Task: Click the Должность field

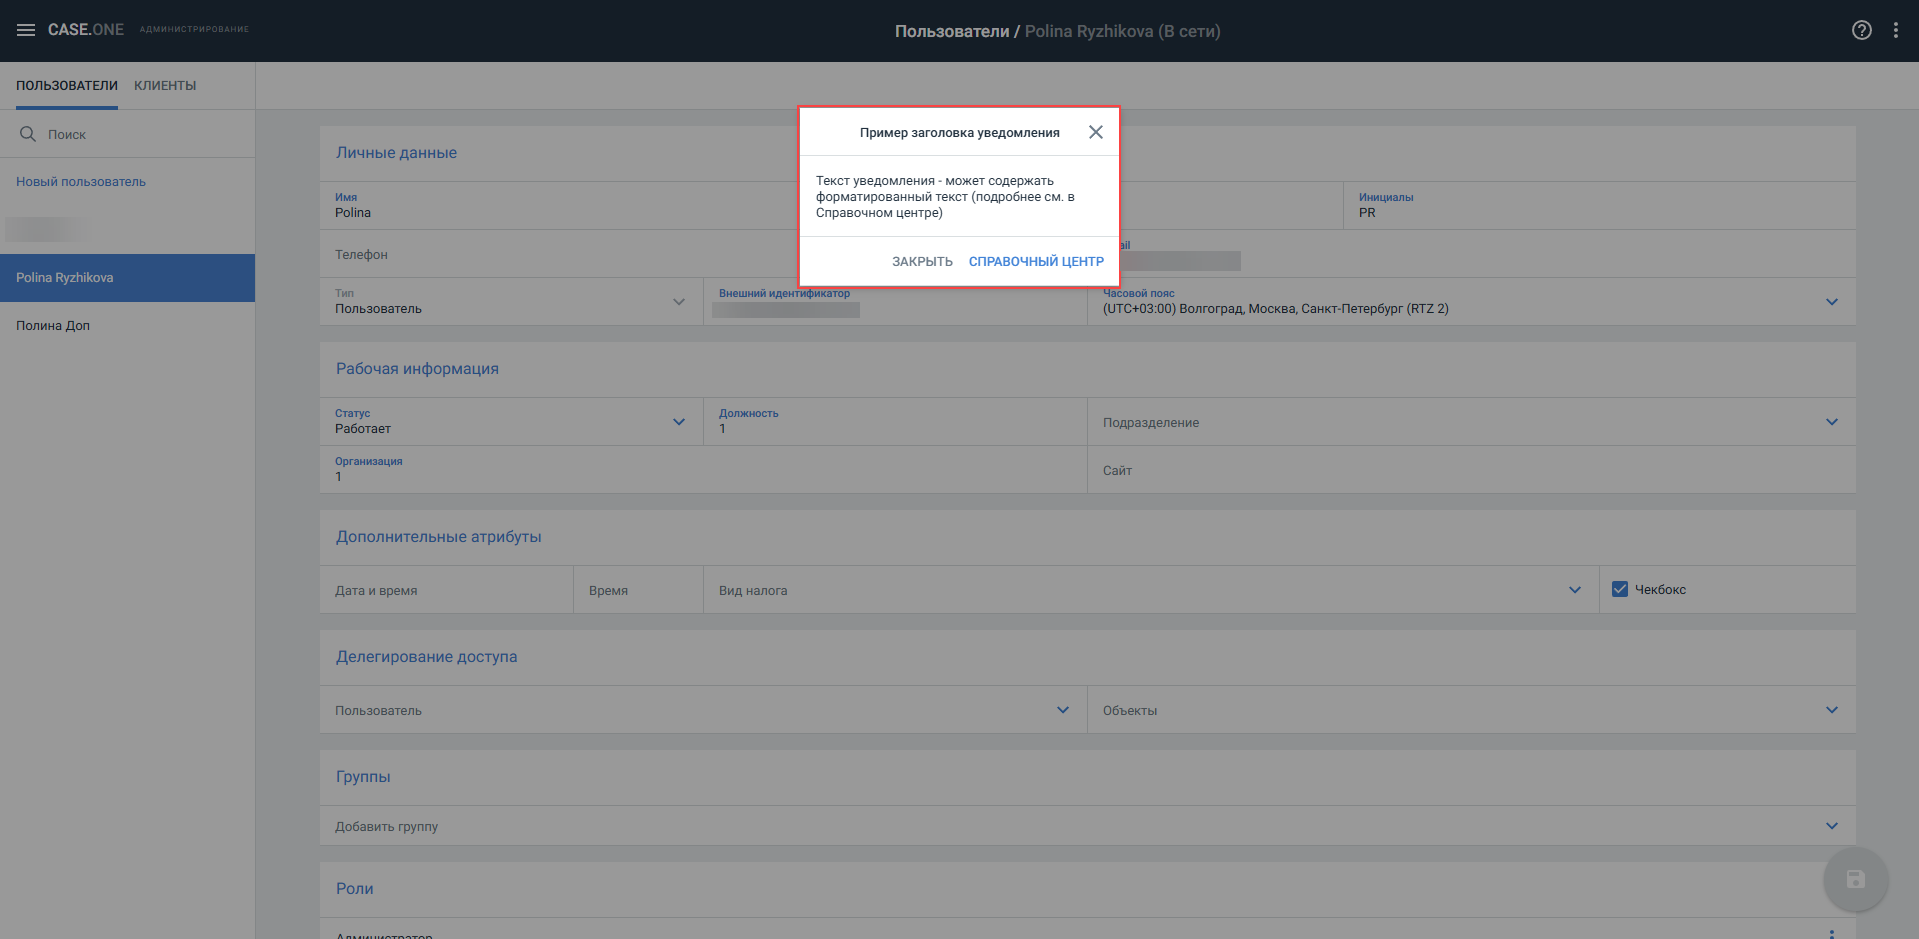Action: click(x=895, y=422)
